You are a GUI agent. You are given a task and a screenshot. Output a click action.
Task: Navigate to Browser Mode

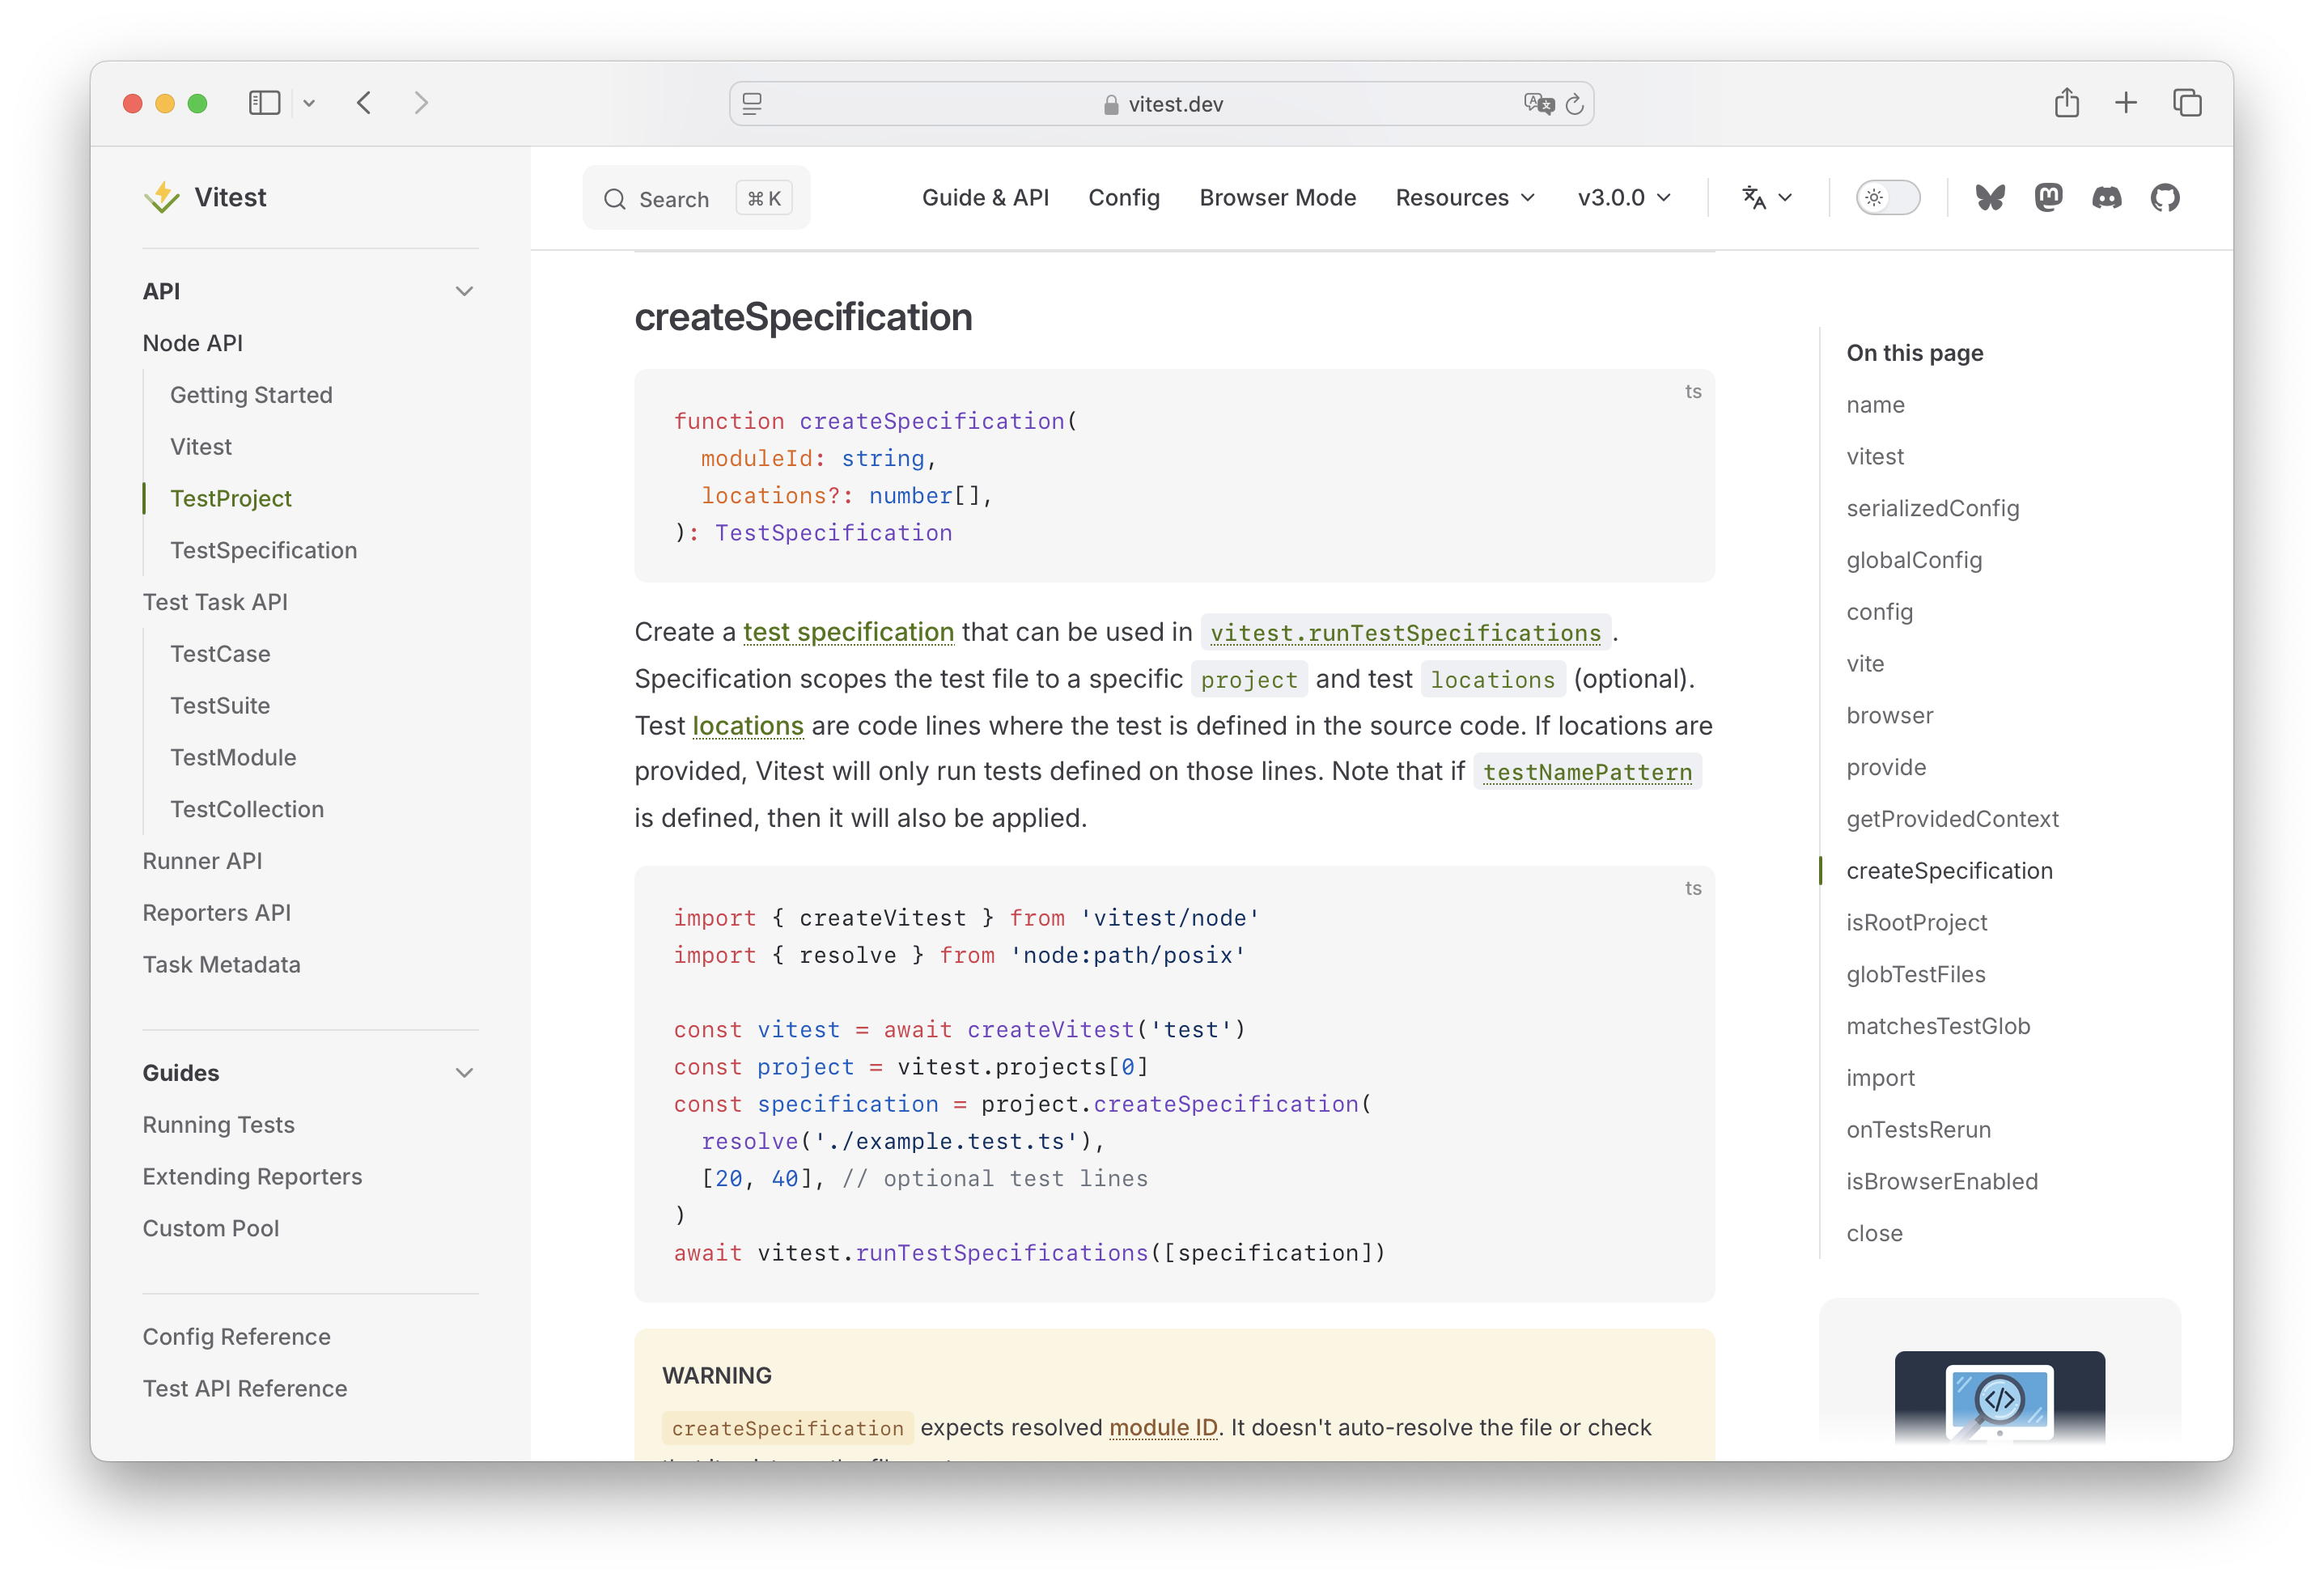pyautogui.click(x=1277, y=197)
